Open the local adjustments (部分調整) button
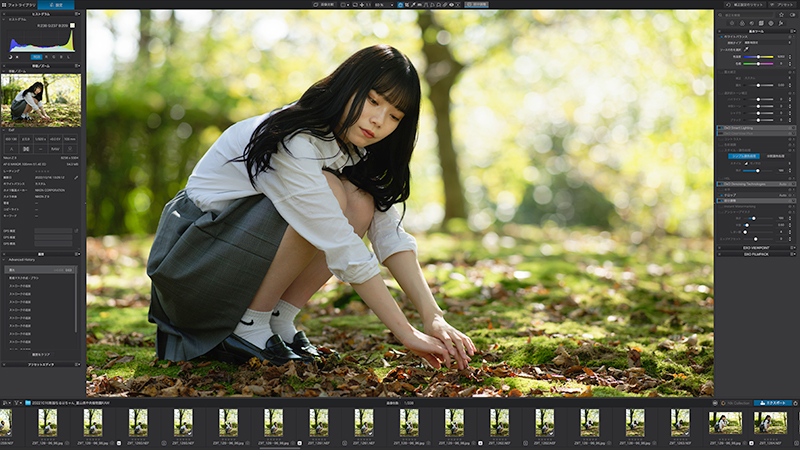The width and height of the screenshot is (800, 450). pyautogui.click(x=476, y=5)
